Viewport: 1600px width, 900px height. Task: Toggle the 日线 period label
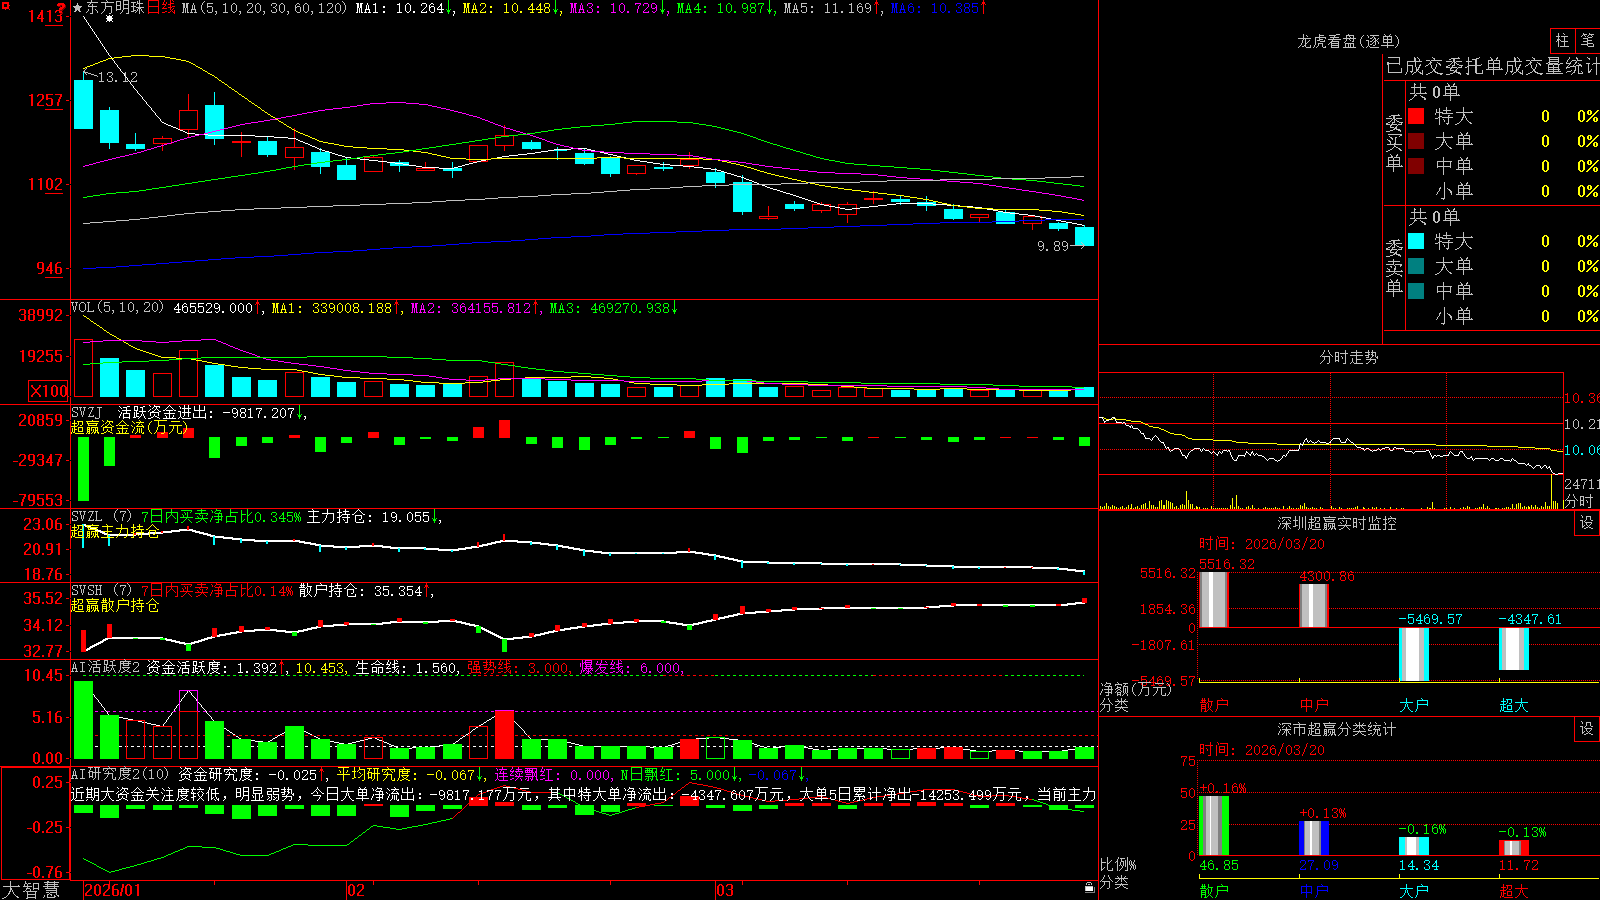click(x=161, y=8)
